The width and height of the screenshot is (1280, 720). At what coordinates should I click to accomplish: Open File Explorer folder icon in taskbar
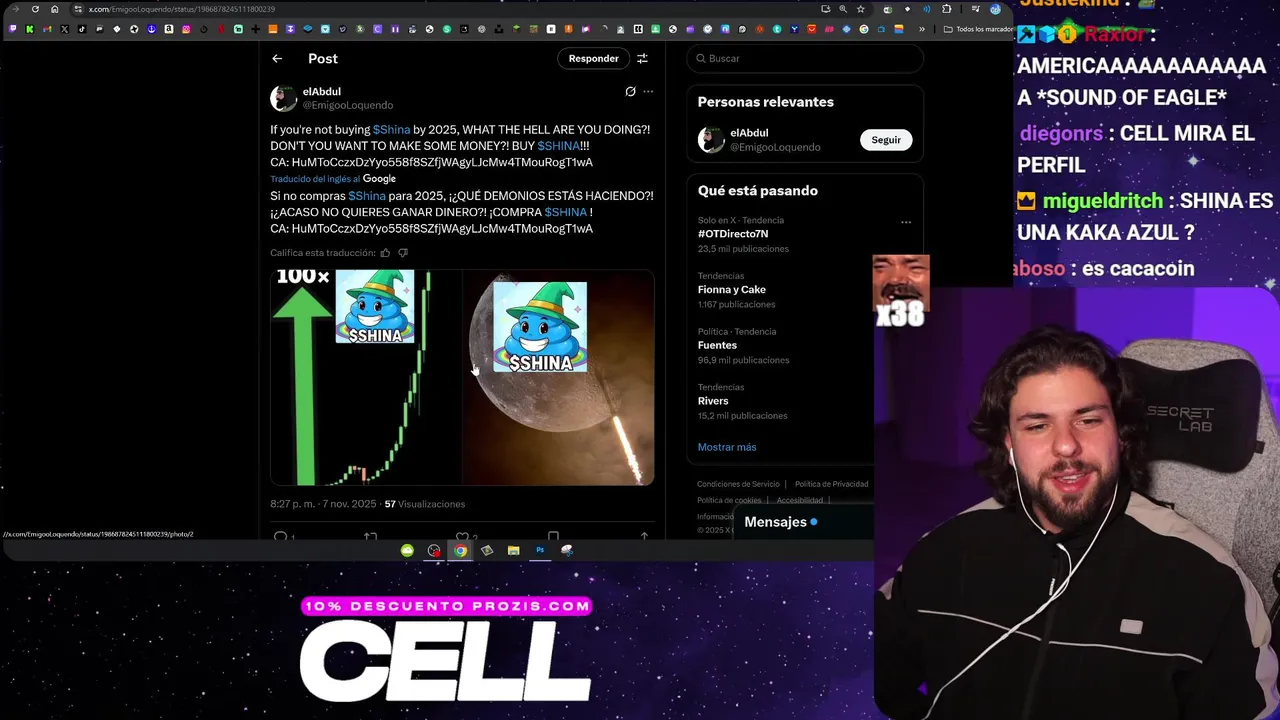tap(513, 550)
